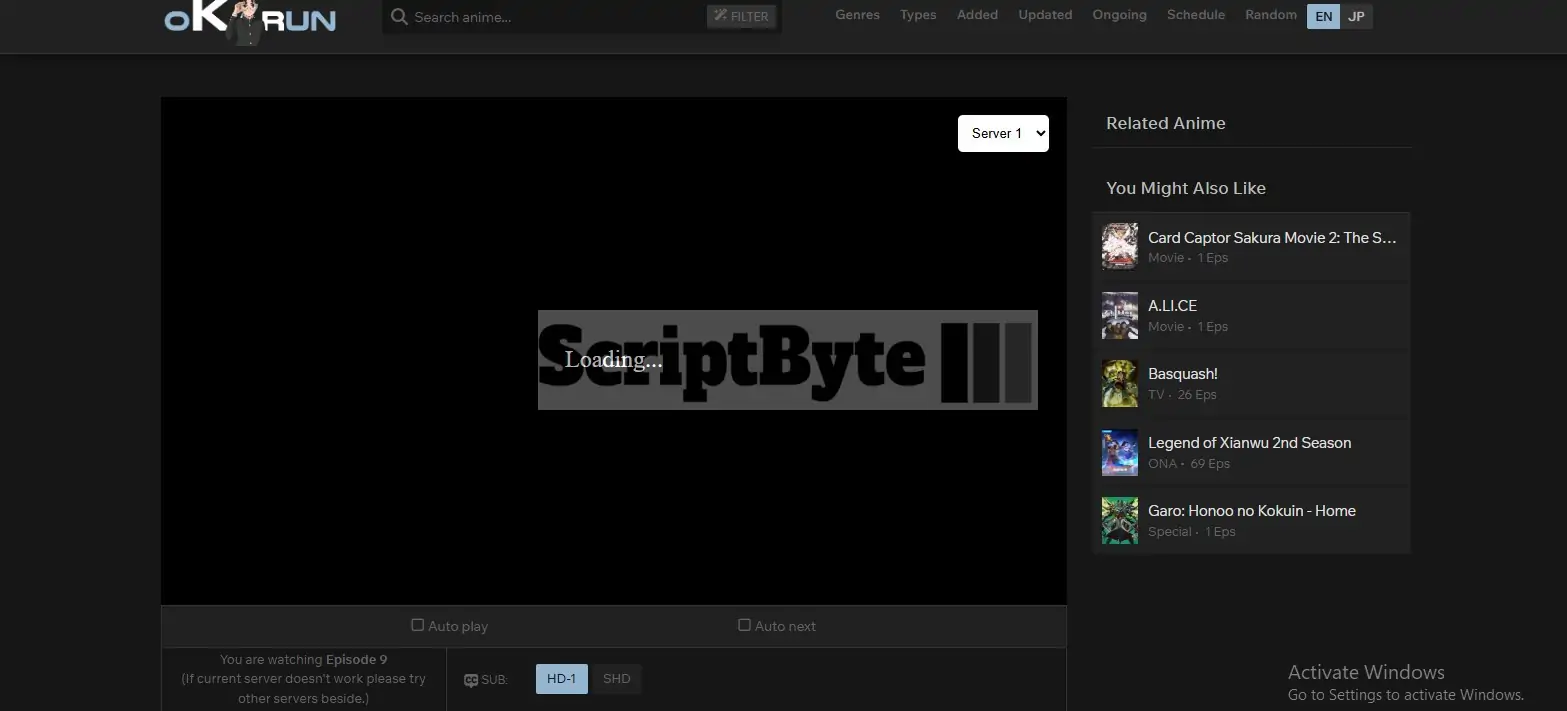
Task: Open the A.LI.CE poster thumbnail
Action: pos(1119,315)
